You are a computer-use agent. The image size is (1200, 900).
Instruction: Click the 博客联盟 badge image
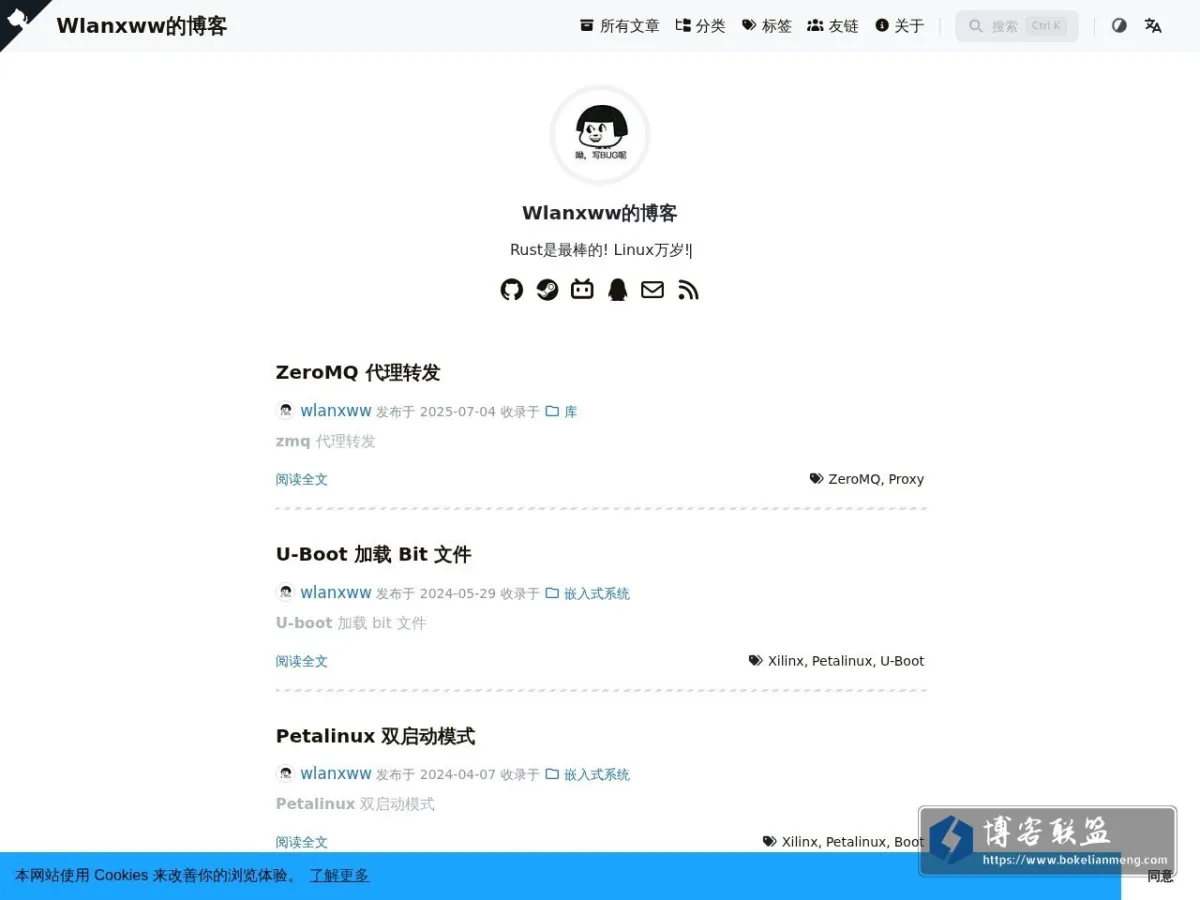1047,841
